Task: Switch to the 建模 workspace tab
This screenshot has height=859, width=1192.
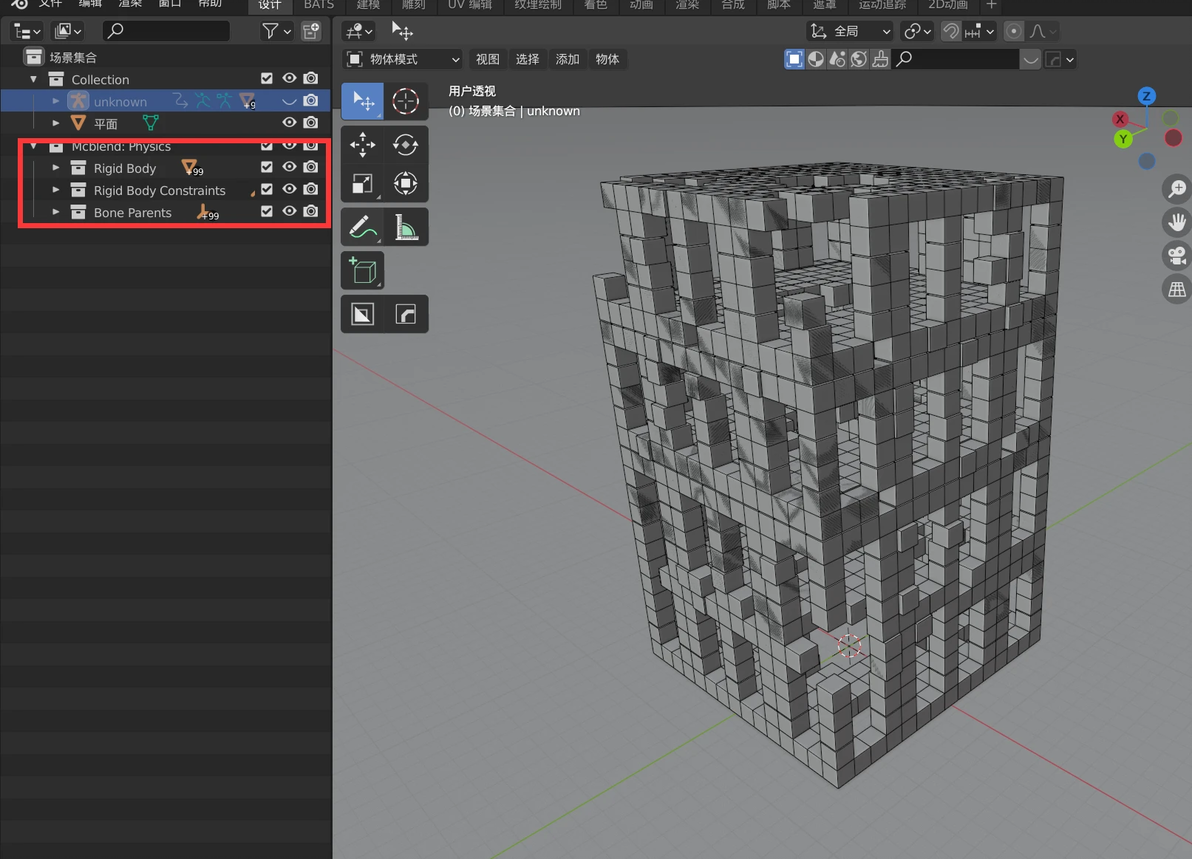Action: point(368,5)
